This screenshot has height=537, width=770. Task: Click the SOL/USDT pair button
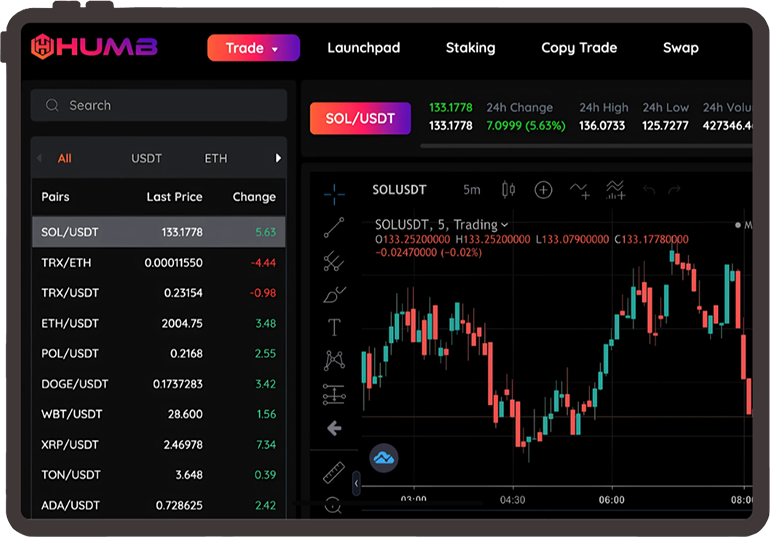point(360,118)
